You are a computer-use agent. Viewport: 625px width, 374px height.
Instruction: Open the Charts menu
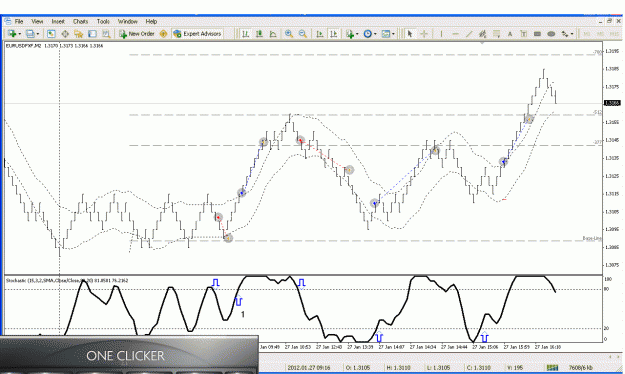[x=80, y=22]
